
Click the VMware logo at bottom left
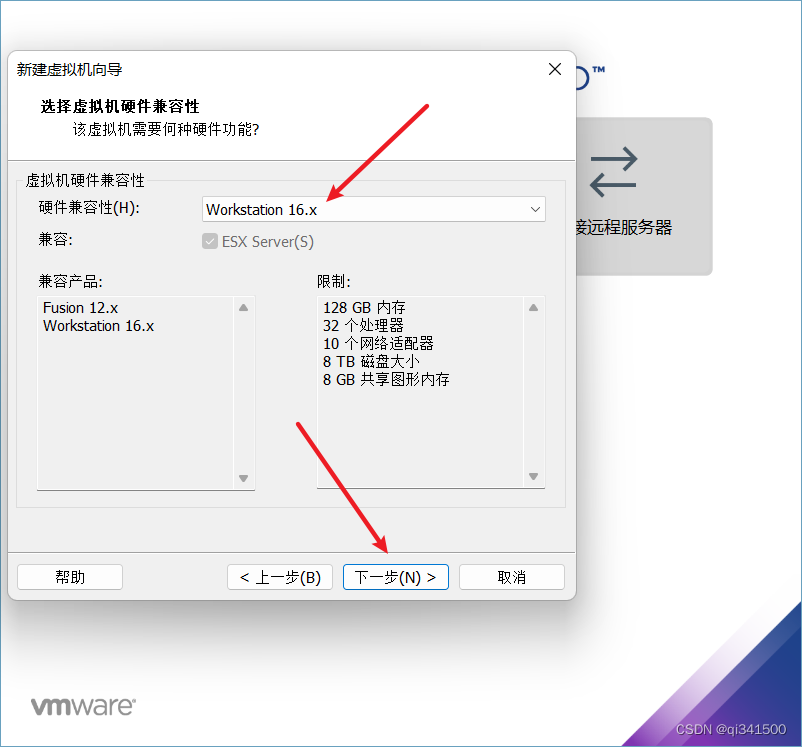83,706
